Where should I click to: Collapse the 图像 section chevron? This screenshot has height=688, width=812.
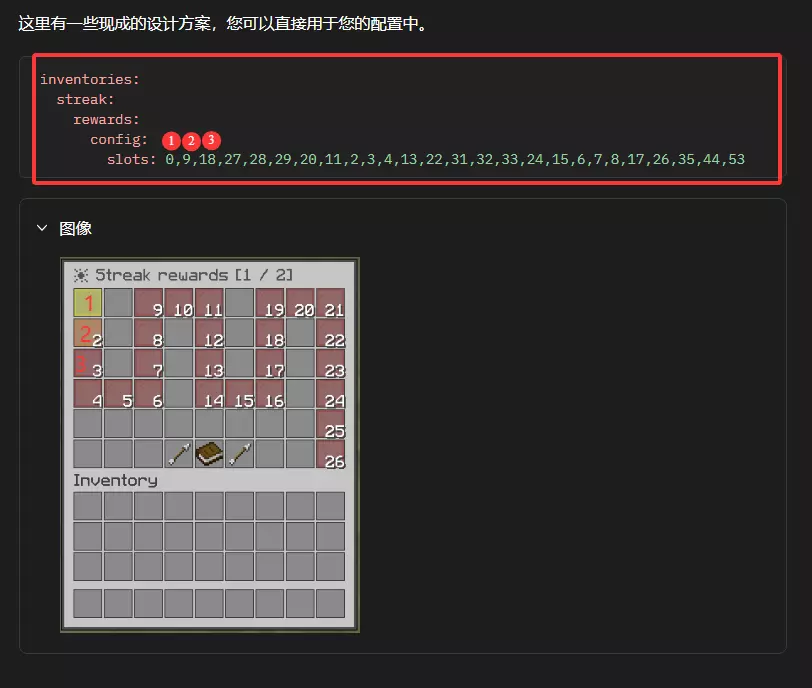(42, 228)
